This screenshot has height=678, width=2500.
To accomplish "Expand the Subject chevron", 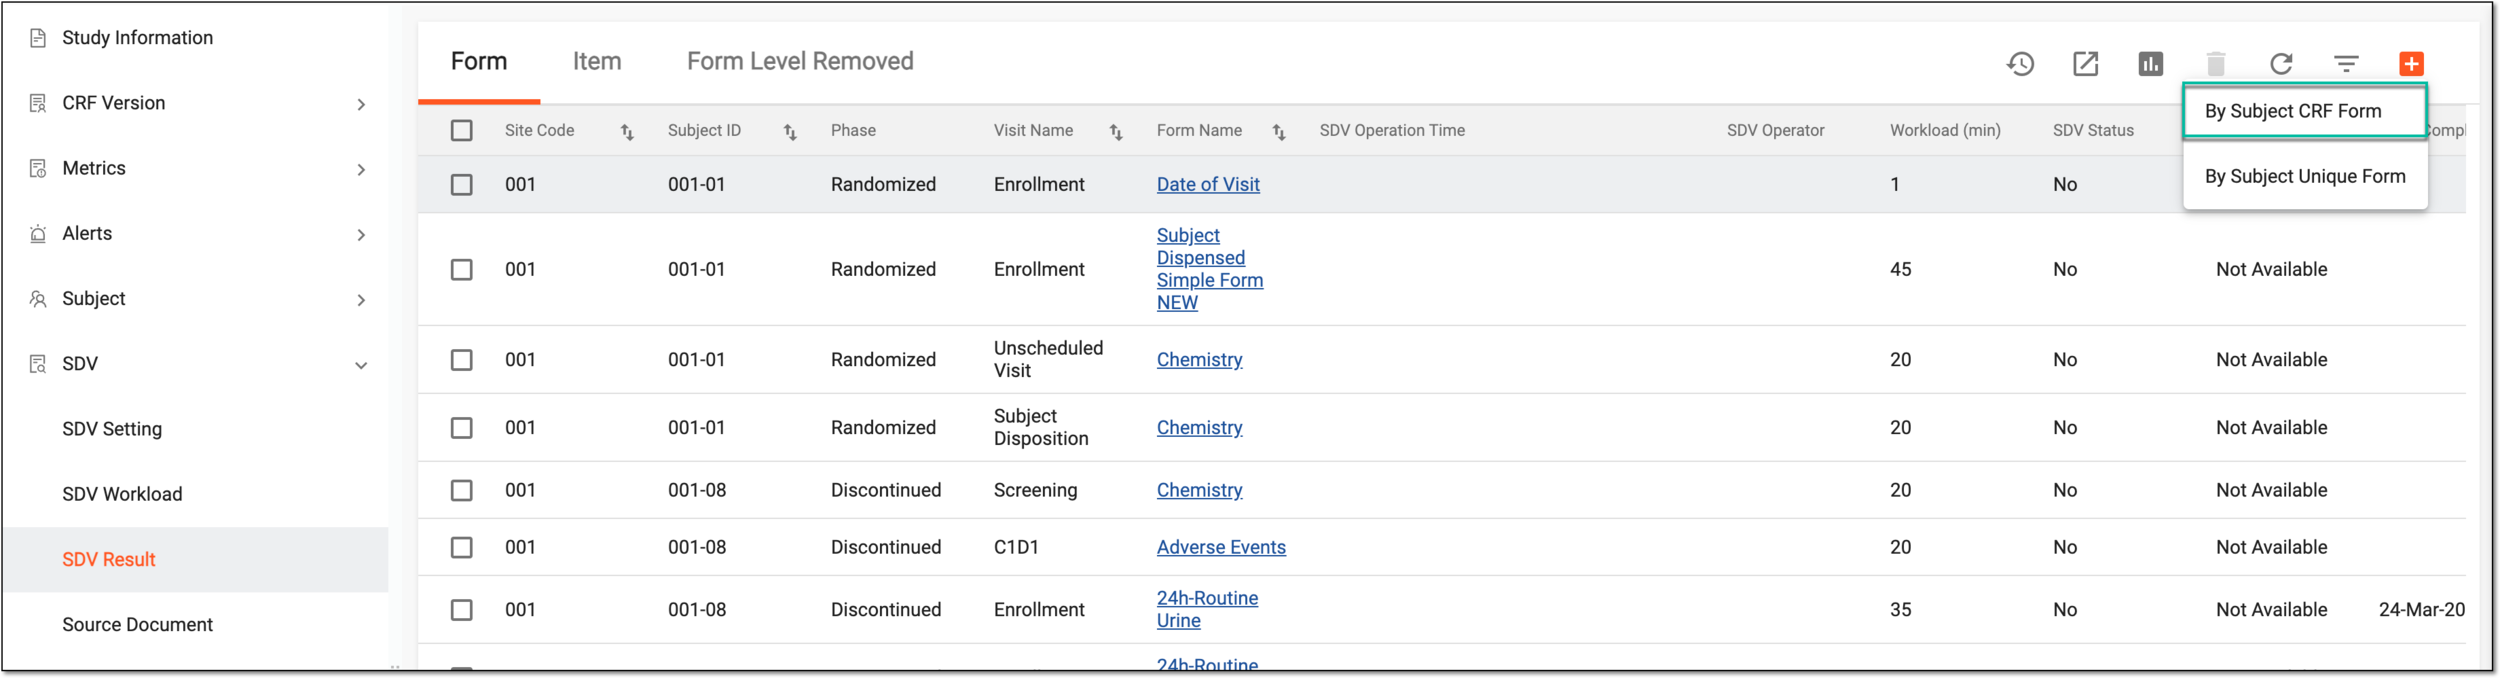I will click(x=361, y=300).
